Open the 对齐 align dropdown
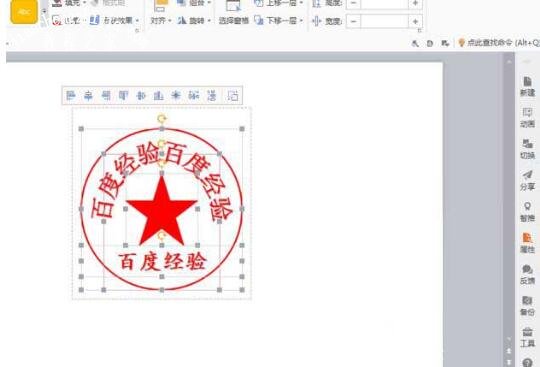Viewport: 540px width, 367px height. click(x=161, y=21)
